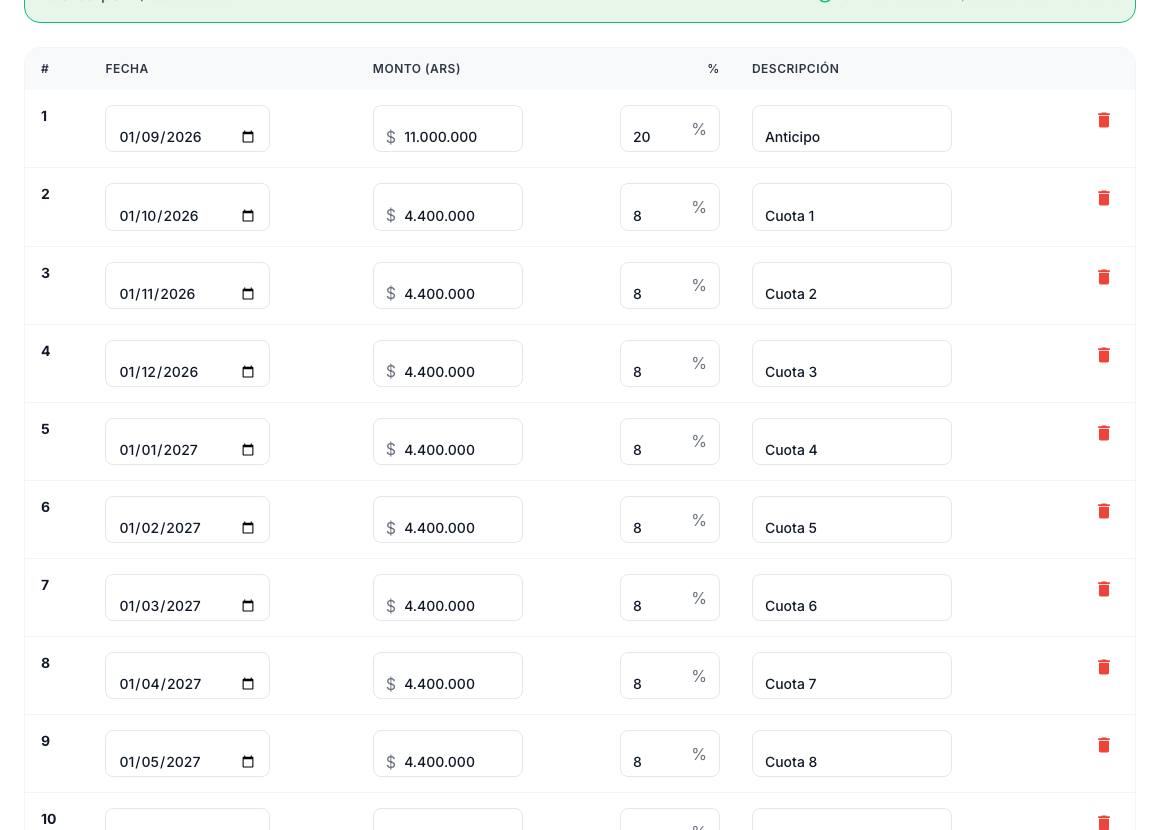
Task: Edit the percentage field for Cuota 1
Action: pos(670,207)
